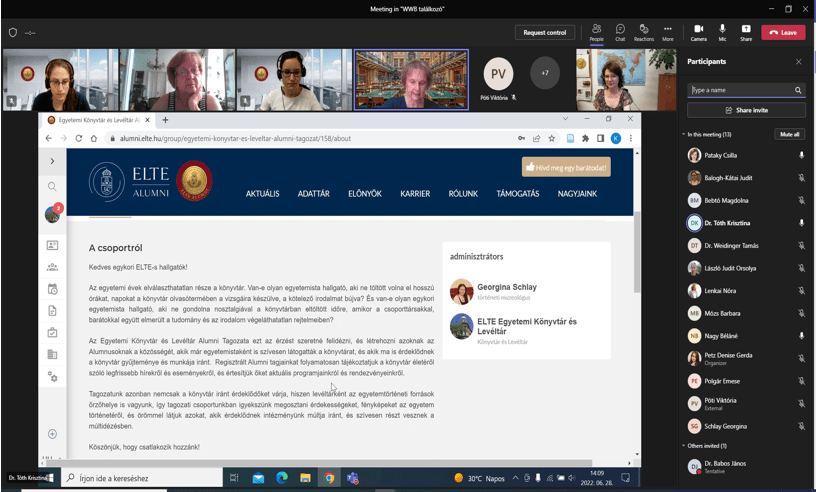Click the page vertical scrollbar
Viewport: 816px width, 492px height.
point(637,251)
